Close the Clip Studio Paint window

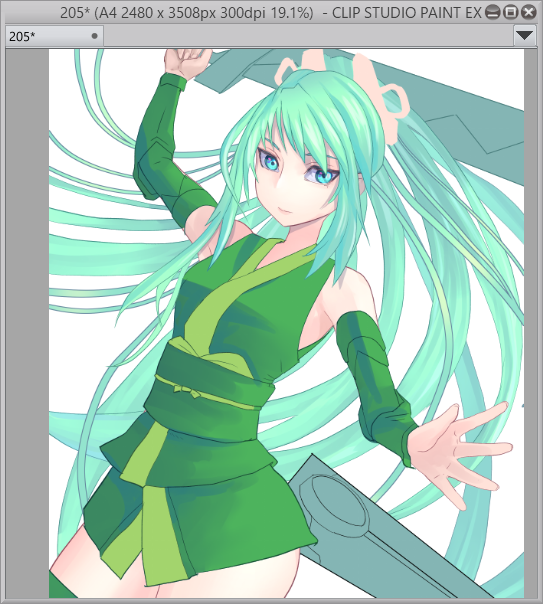point(529,13)
